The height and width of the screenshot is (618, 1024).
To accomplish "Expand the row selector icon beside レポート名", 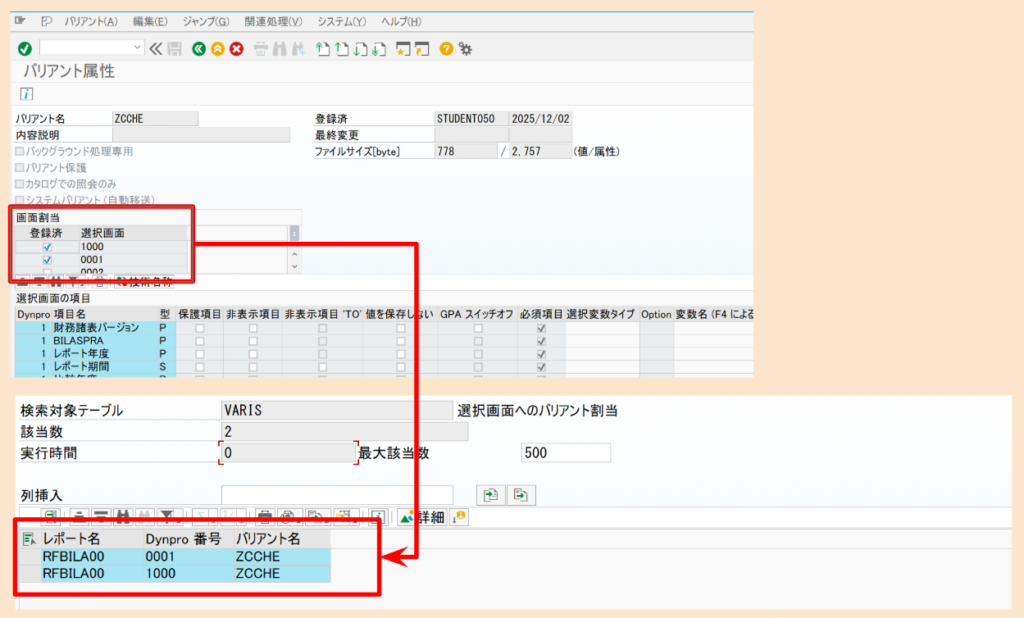I will tap(27, 540).
